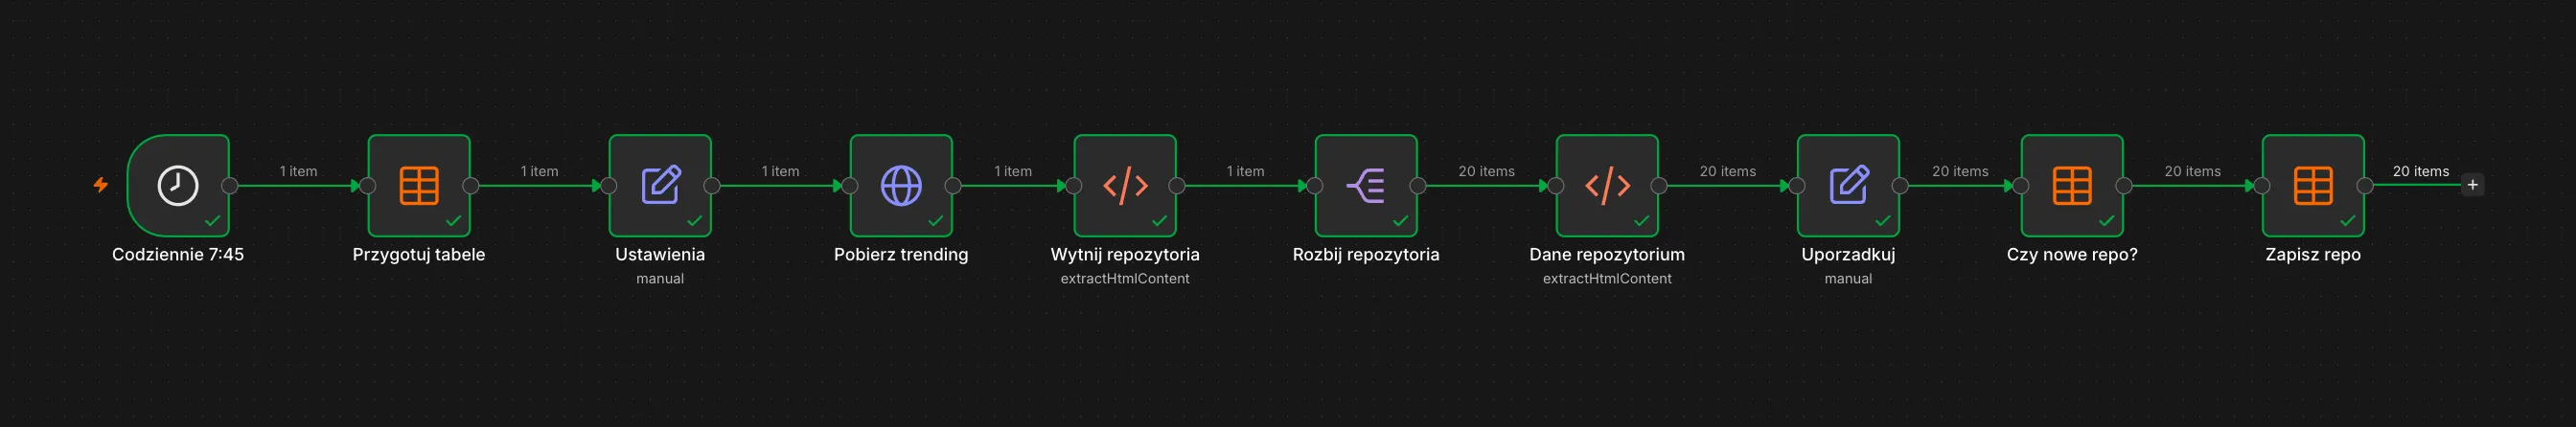Open the Czy nowe repo? table node
The image size is (2576, 427).
point(2072,185)
